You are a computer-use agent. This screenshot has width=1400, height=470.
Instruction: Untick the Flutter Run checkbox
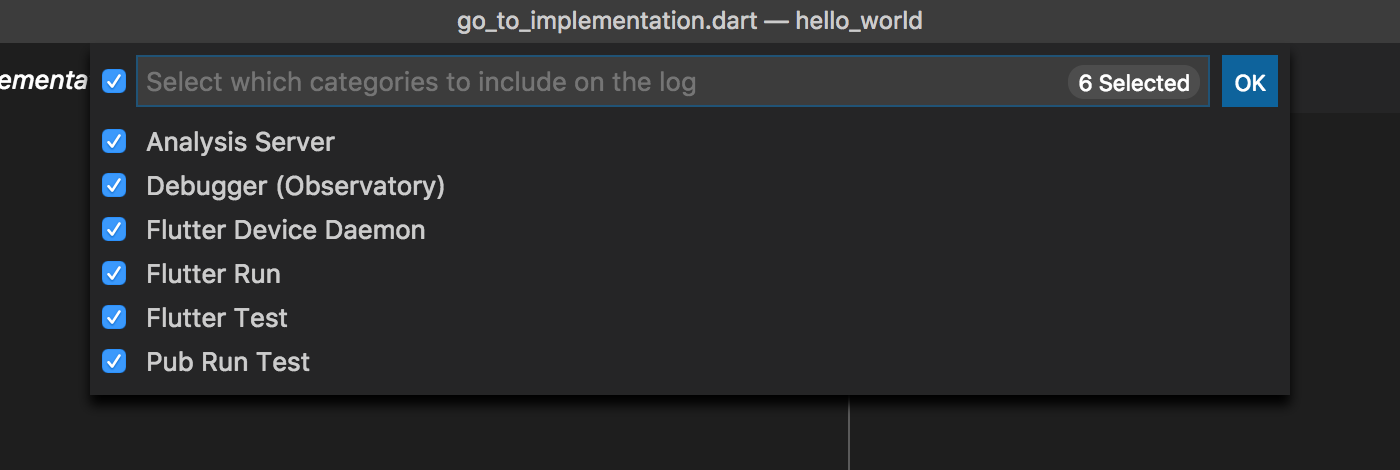(x=114, y=273)
